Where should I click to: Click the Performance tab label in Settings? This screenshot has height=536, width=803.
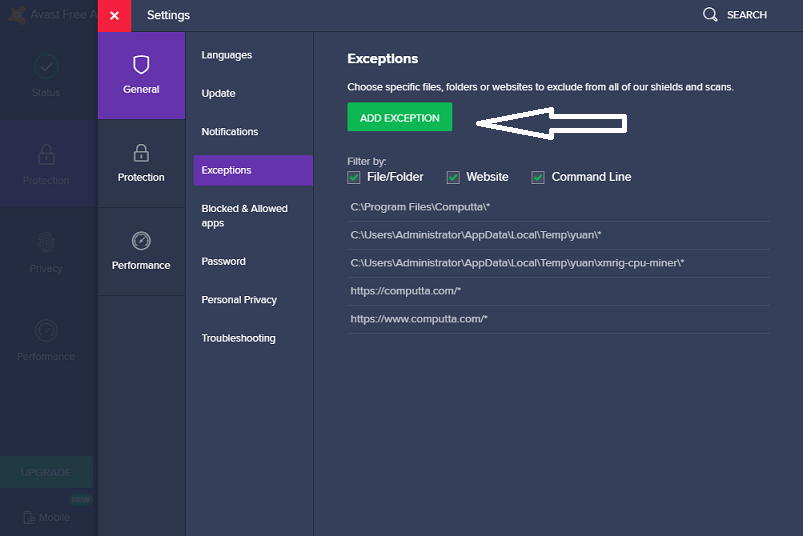coord(141,265)
